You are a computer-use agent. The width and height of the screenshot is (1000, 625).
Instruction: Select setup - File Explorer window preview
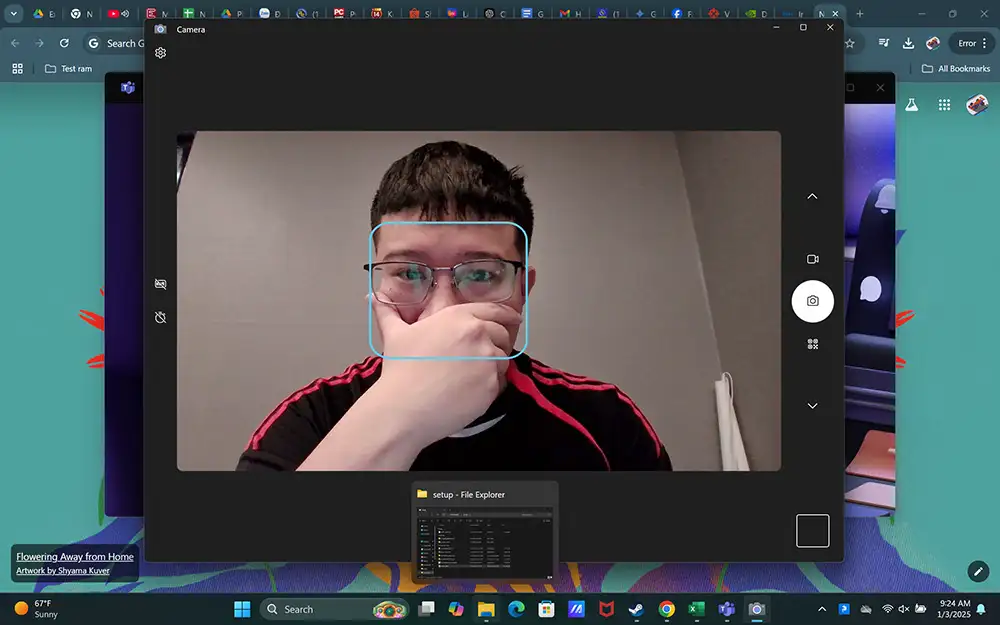(485, 533)
